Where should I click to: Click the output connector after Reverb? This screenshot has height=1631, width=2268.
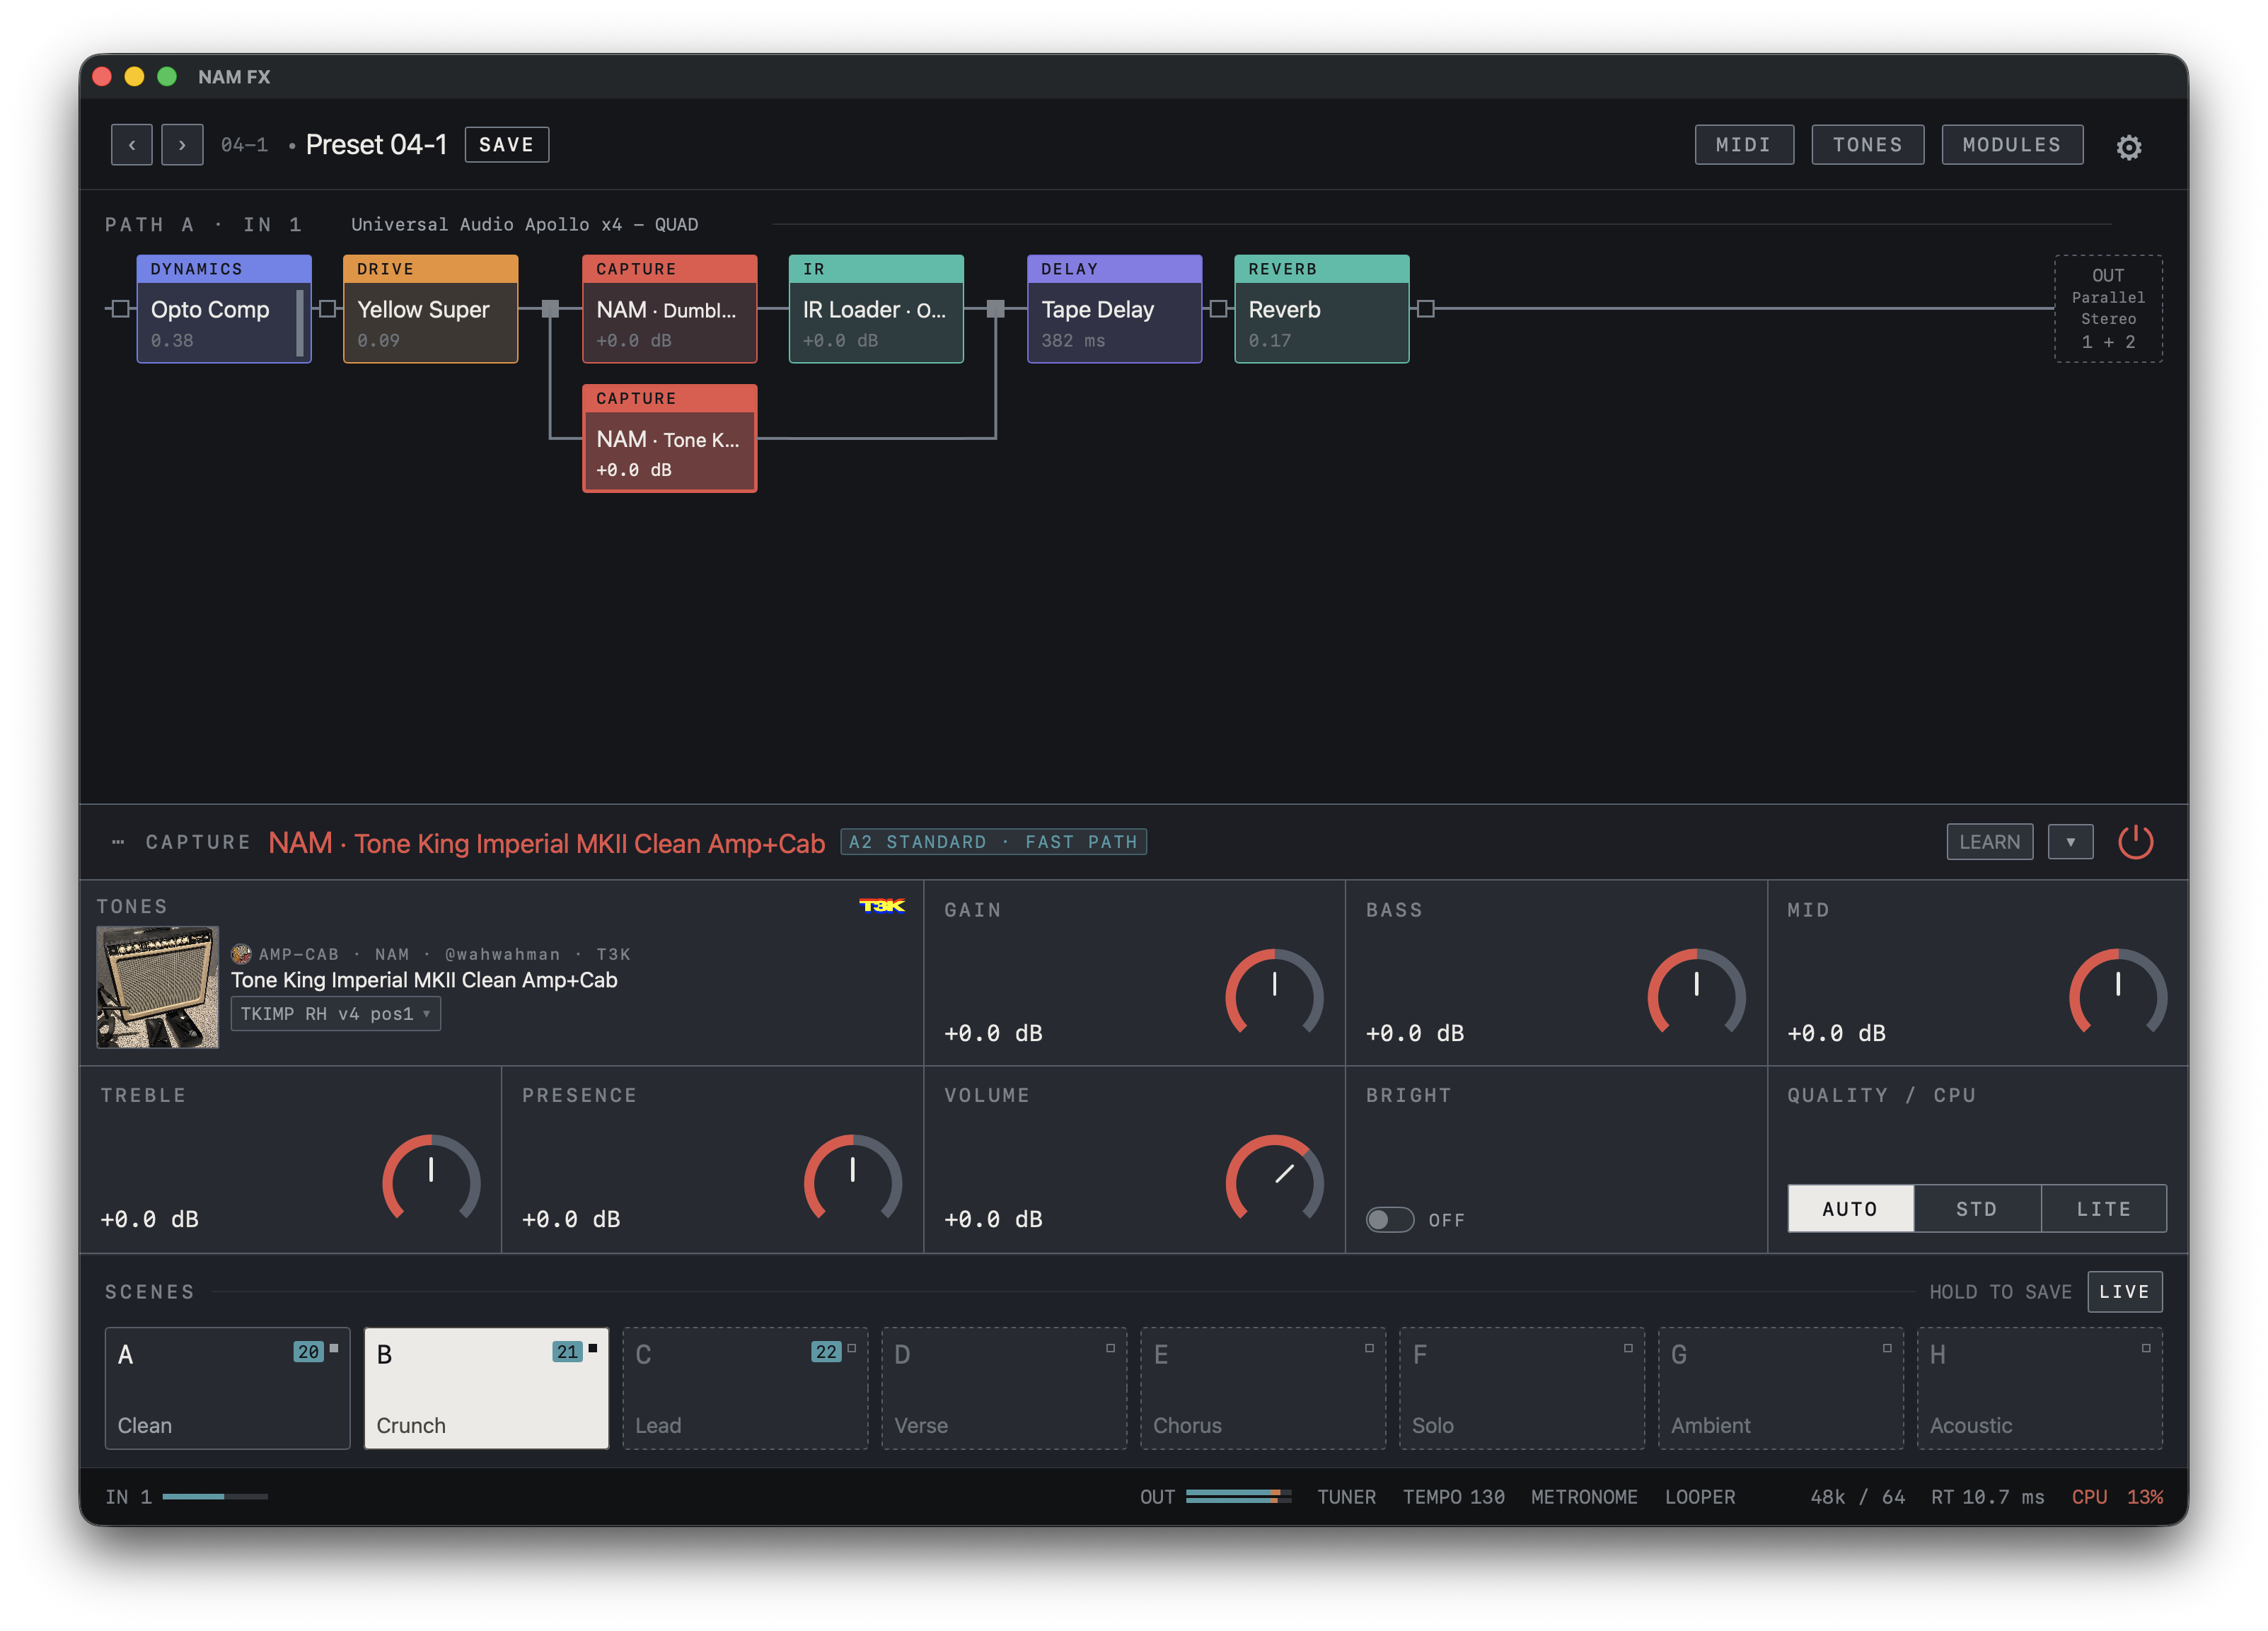[x=1426, y=309]
